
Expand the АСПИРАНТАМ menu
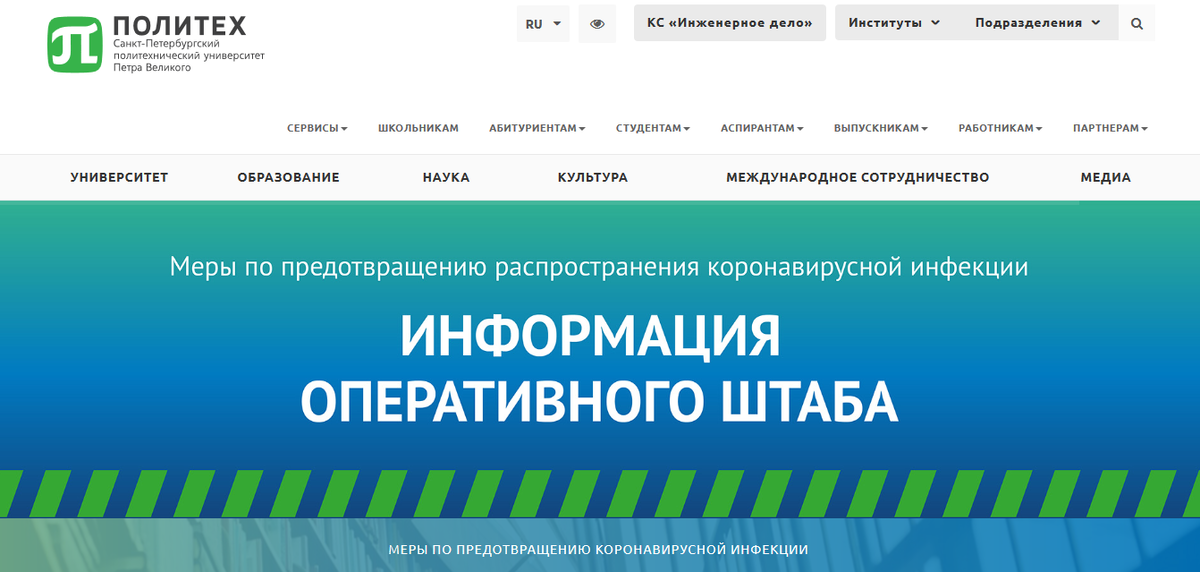(762, 128)
